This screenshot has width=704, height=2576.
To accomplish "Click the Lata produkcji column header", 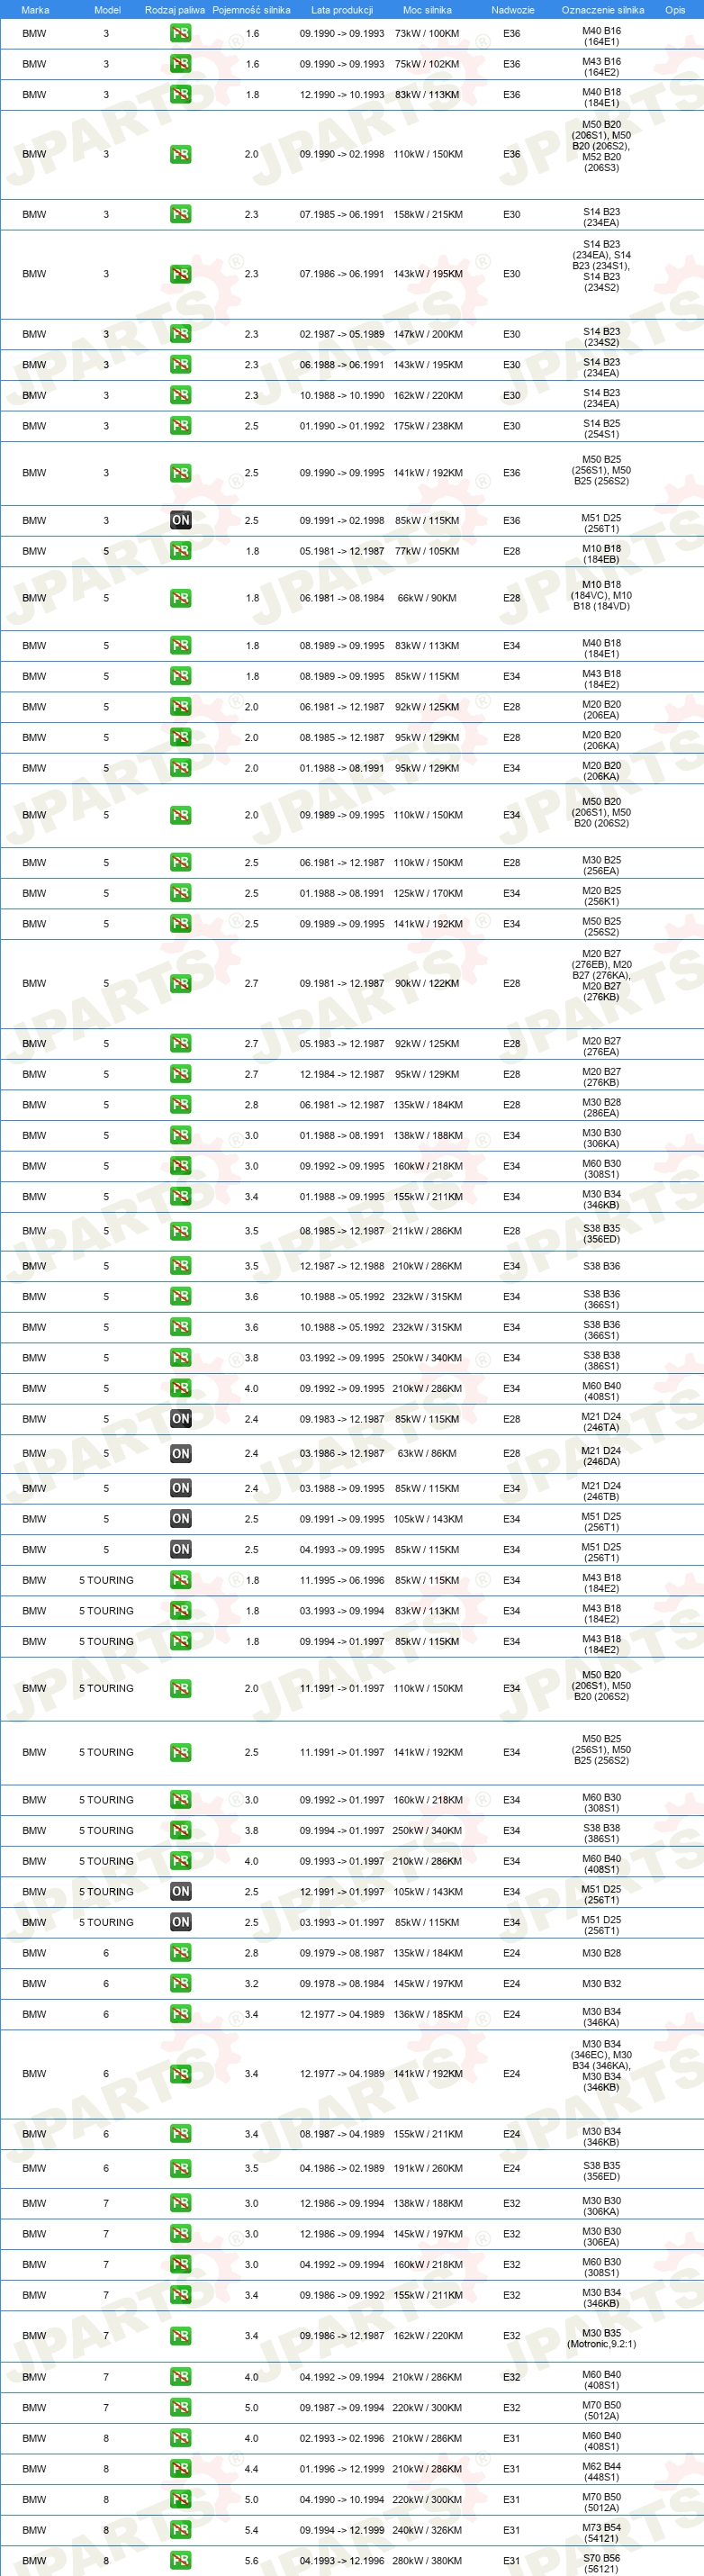I will [x=342, y=10].
